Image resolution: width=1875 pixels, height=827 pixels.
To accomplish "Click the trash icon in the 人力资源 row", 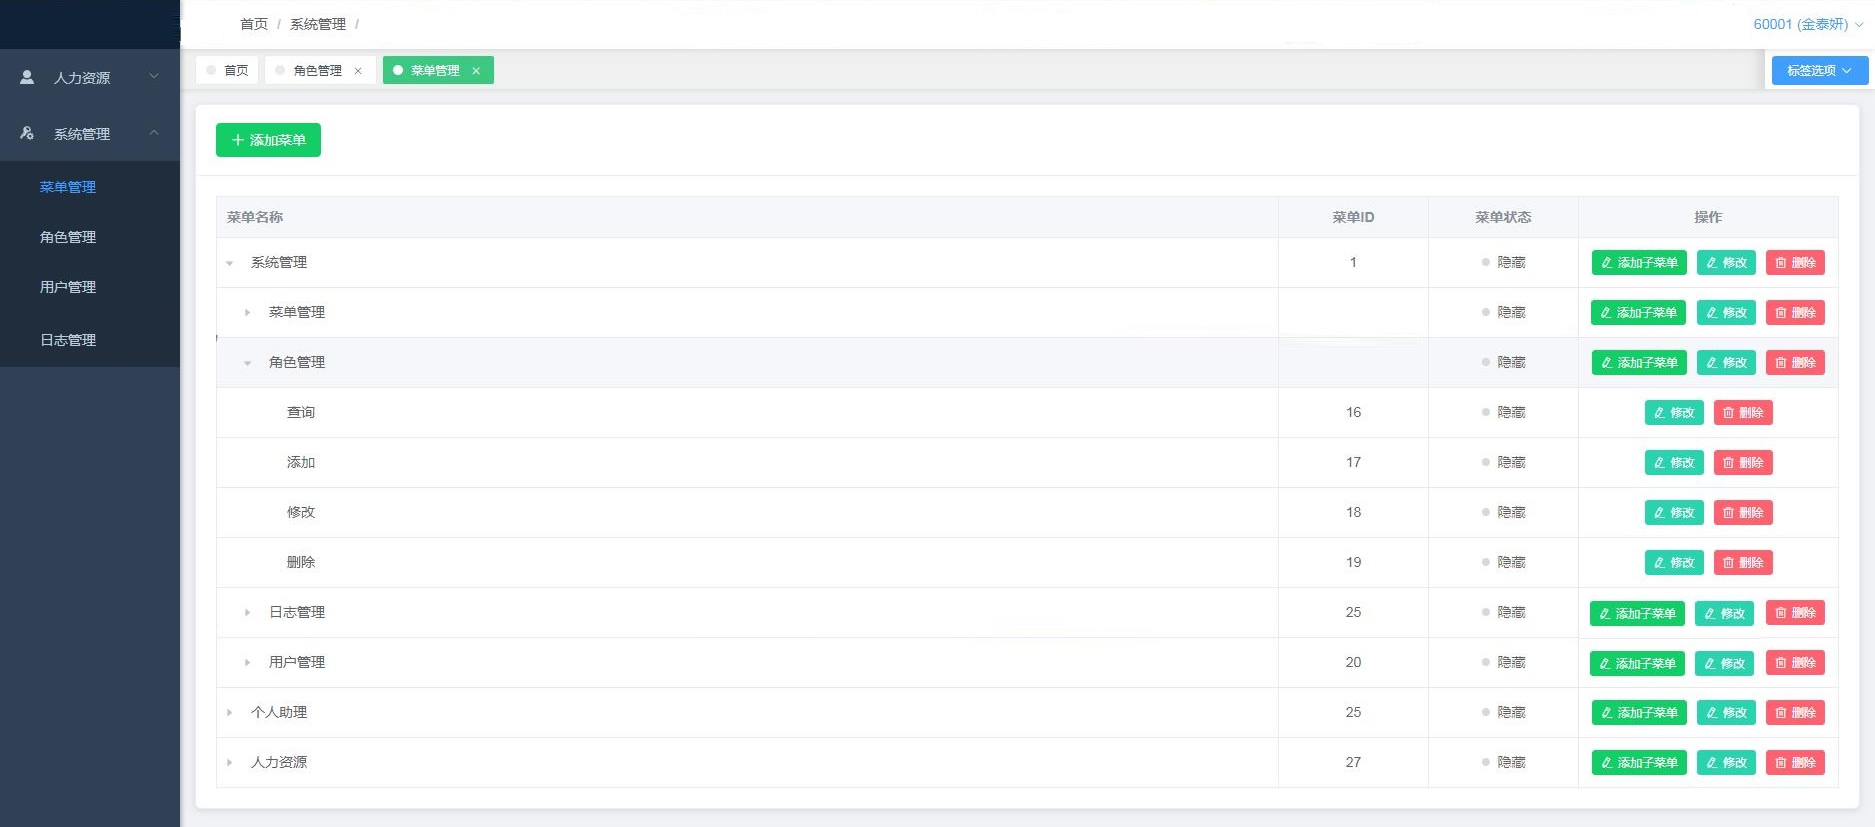I will point(1781,763).
